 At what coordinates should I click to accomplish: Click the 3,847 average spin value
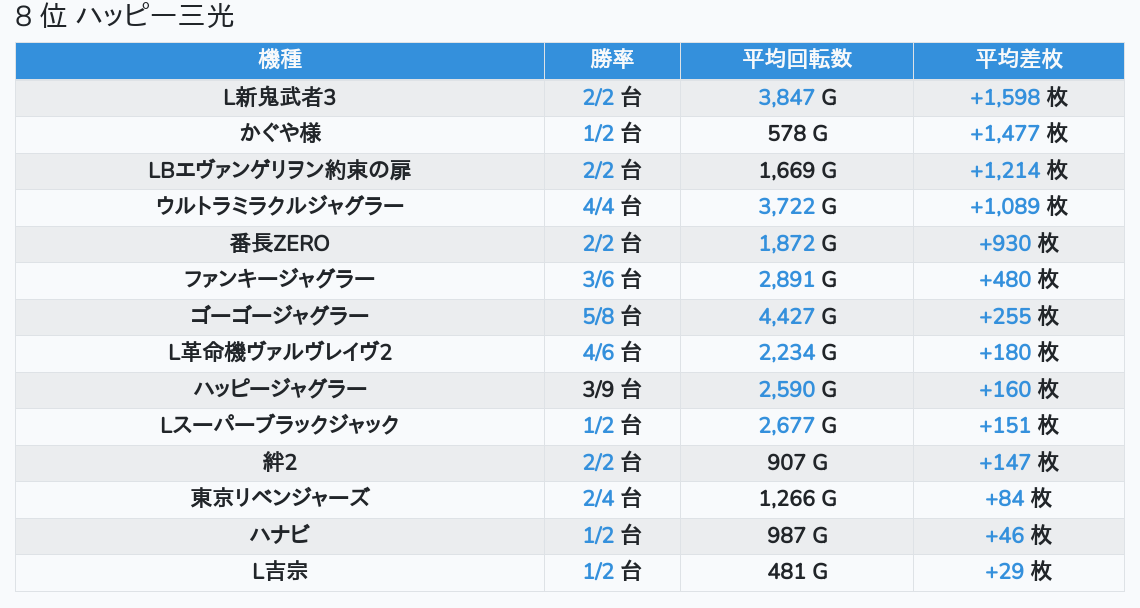click(787, 98)
